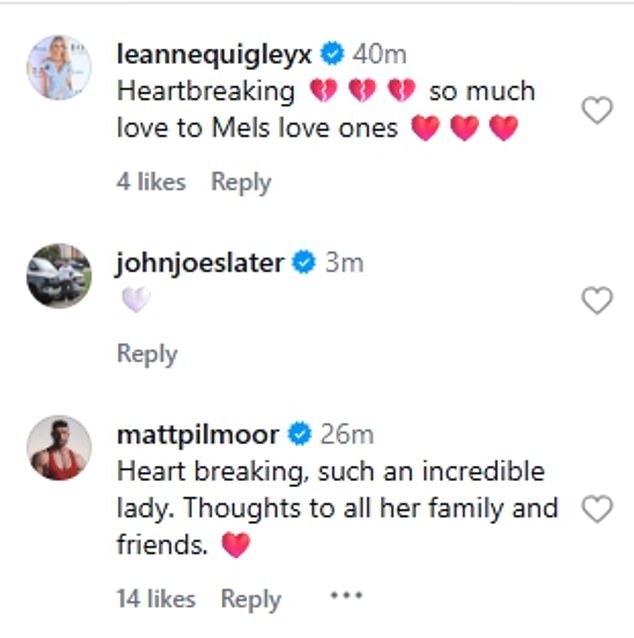Viewport: 634px width, 638px height.
Task: Like johnjoeslater's comment with the heart
Action: pos(597,300)
